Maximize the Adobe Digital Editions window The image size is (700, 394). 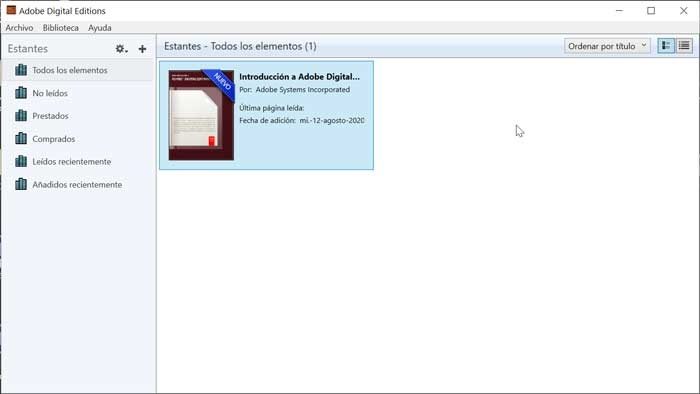pyautogui.click(x=651, y=11)
